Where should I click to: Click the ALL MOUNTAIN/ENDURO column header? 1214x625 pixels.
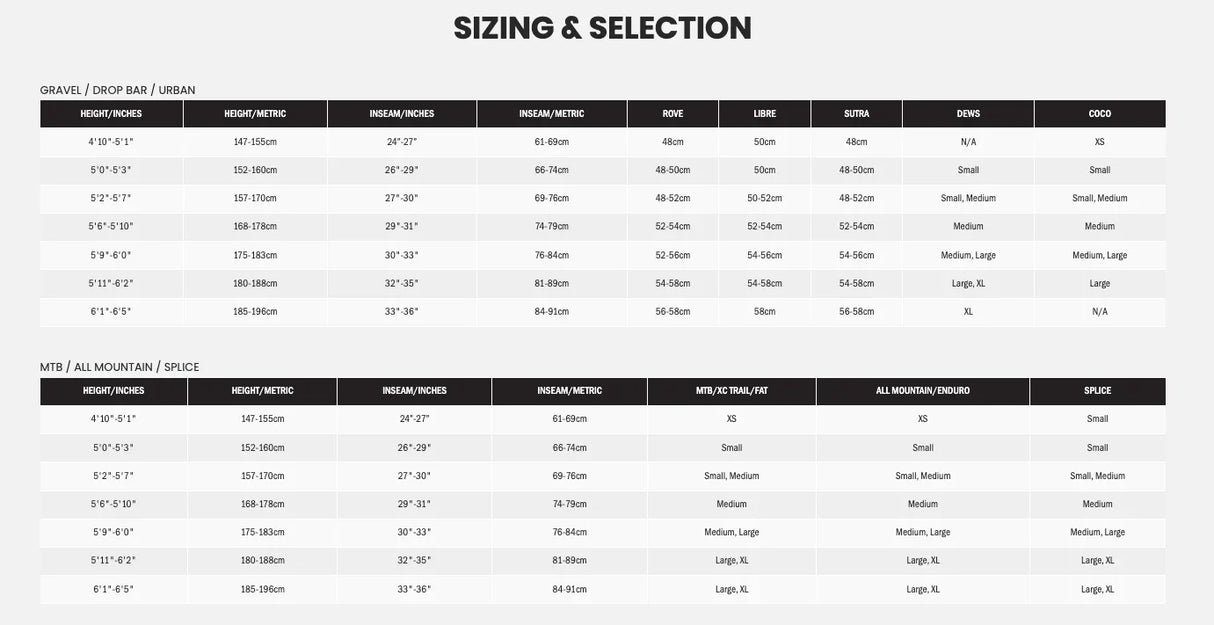pos(922,391)
